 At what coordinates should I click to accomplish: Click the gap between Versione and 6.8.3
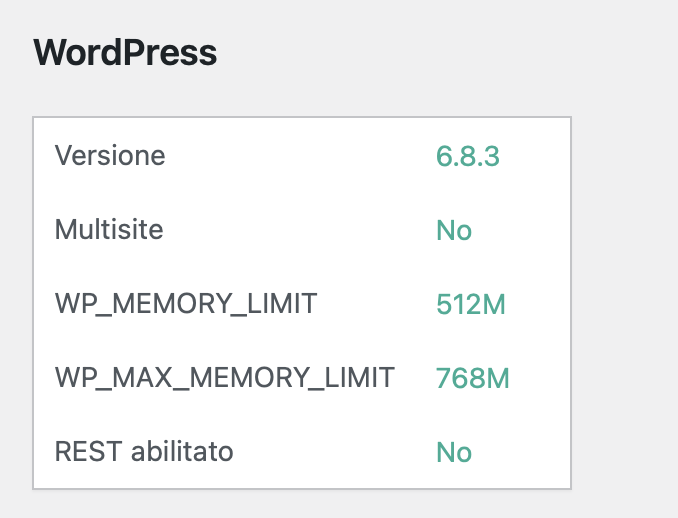(300, 156)
